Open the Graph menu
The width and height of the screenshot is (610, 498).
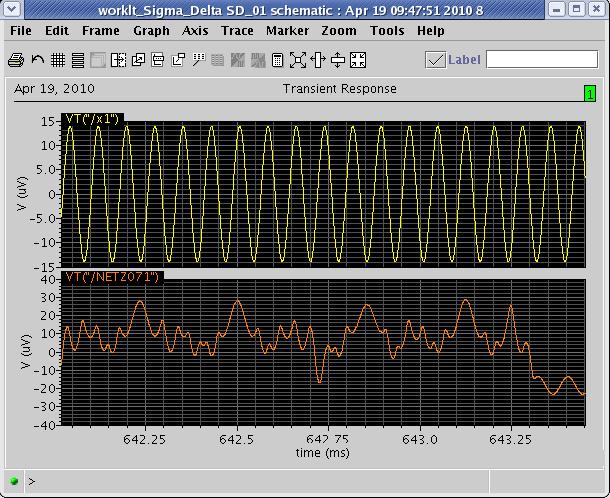tap(151, 31)
